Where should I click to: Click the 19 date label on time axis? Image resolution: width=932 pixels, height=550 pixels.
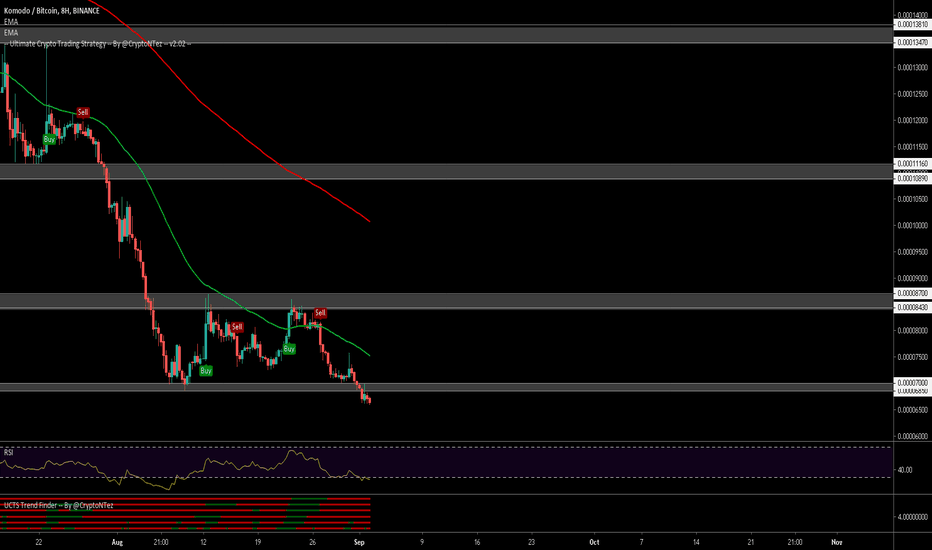[x=258, y=542]
